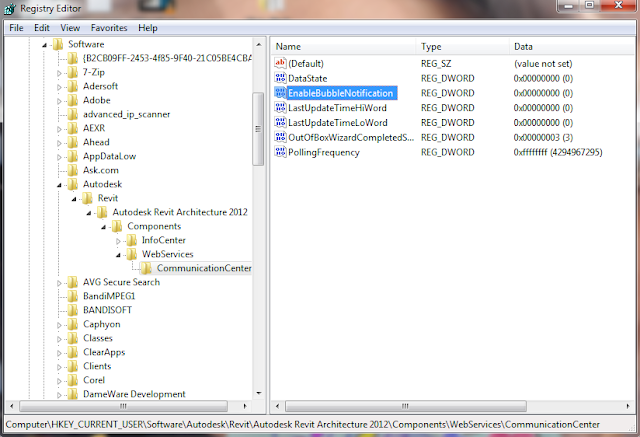Click the InfoCenter folder icon
This screenshot has width=640, height=437.
coord(132,240)
